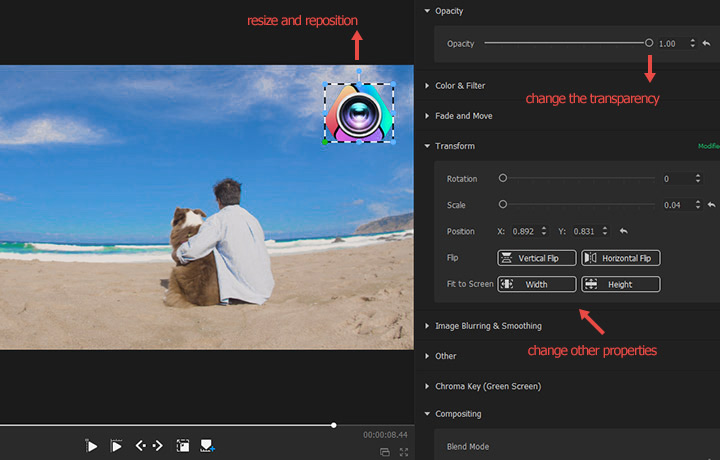The image size is (720, 460).
Task: Reset the Opacity value with the undo arrow
Action: pyautogui.click(x=706, y=44)
